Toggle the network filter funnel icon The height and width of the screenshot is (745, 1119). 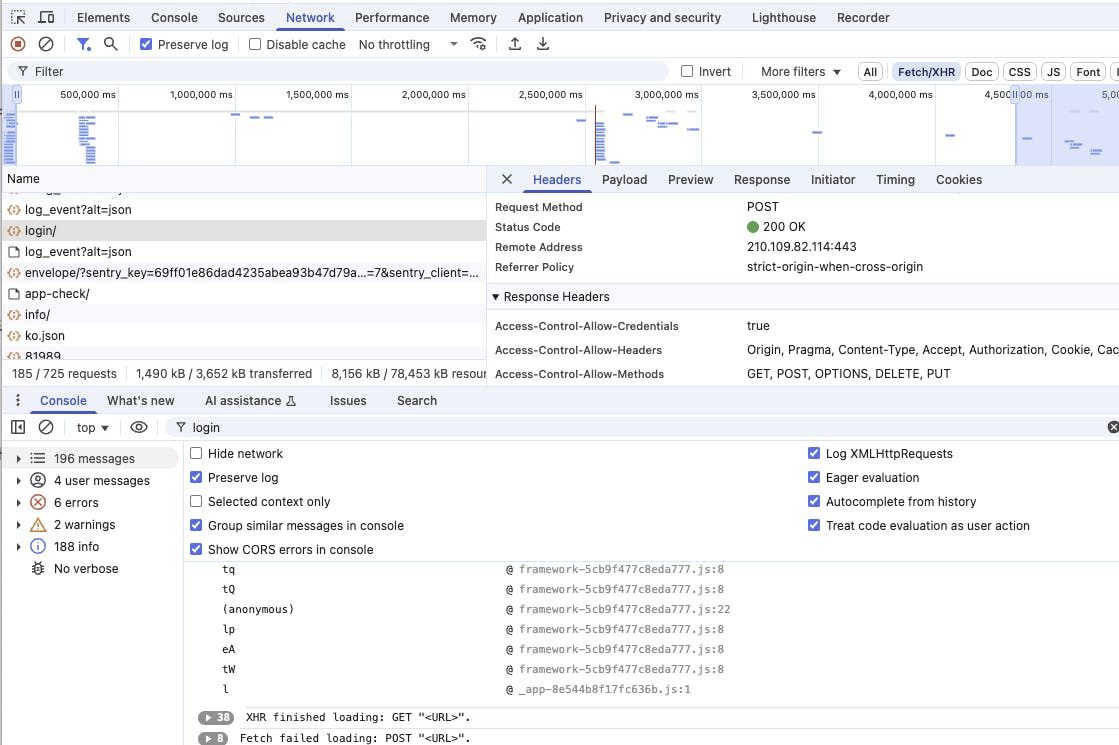click(x=83, y=44)
